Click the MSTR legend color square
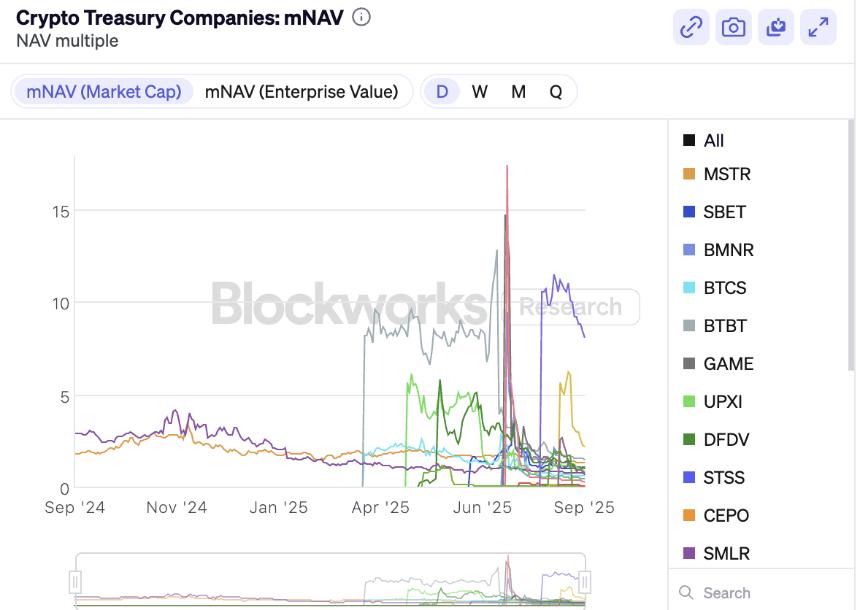 688,174
